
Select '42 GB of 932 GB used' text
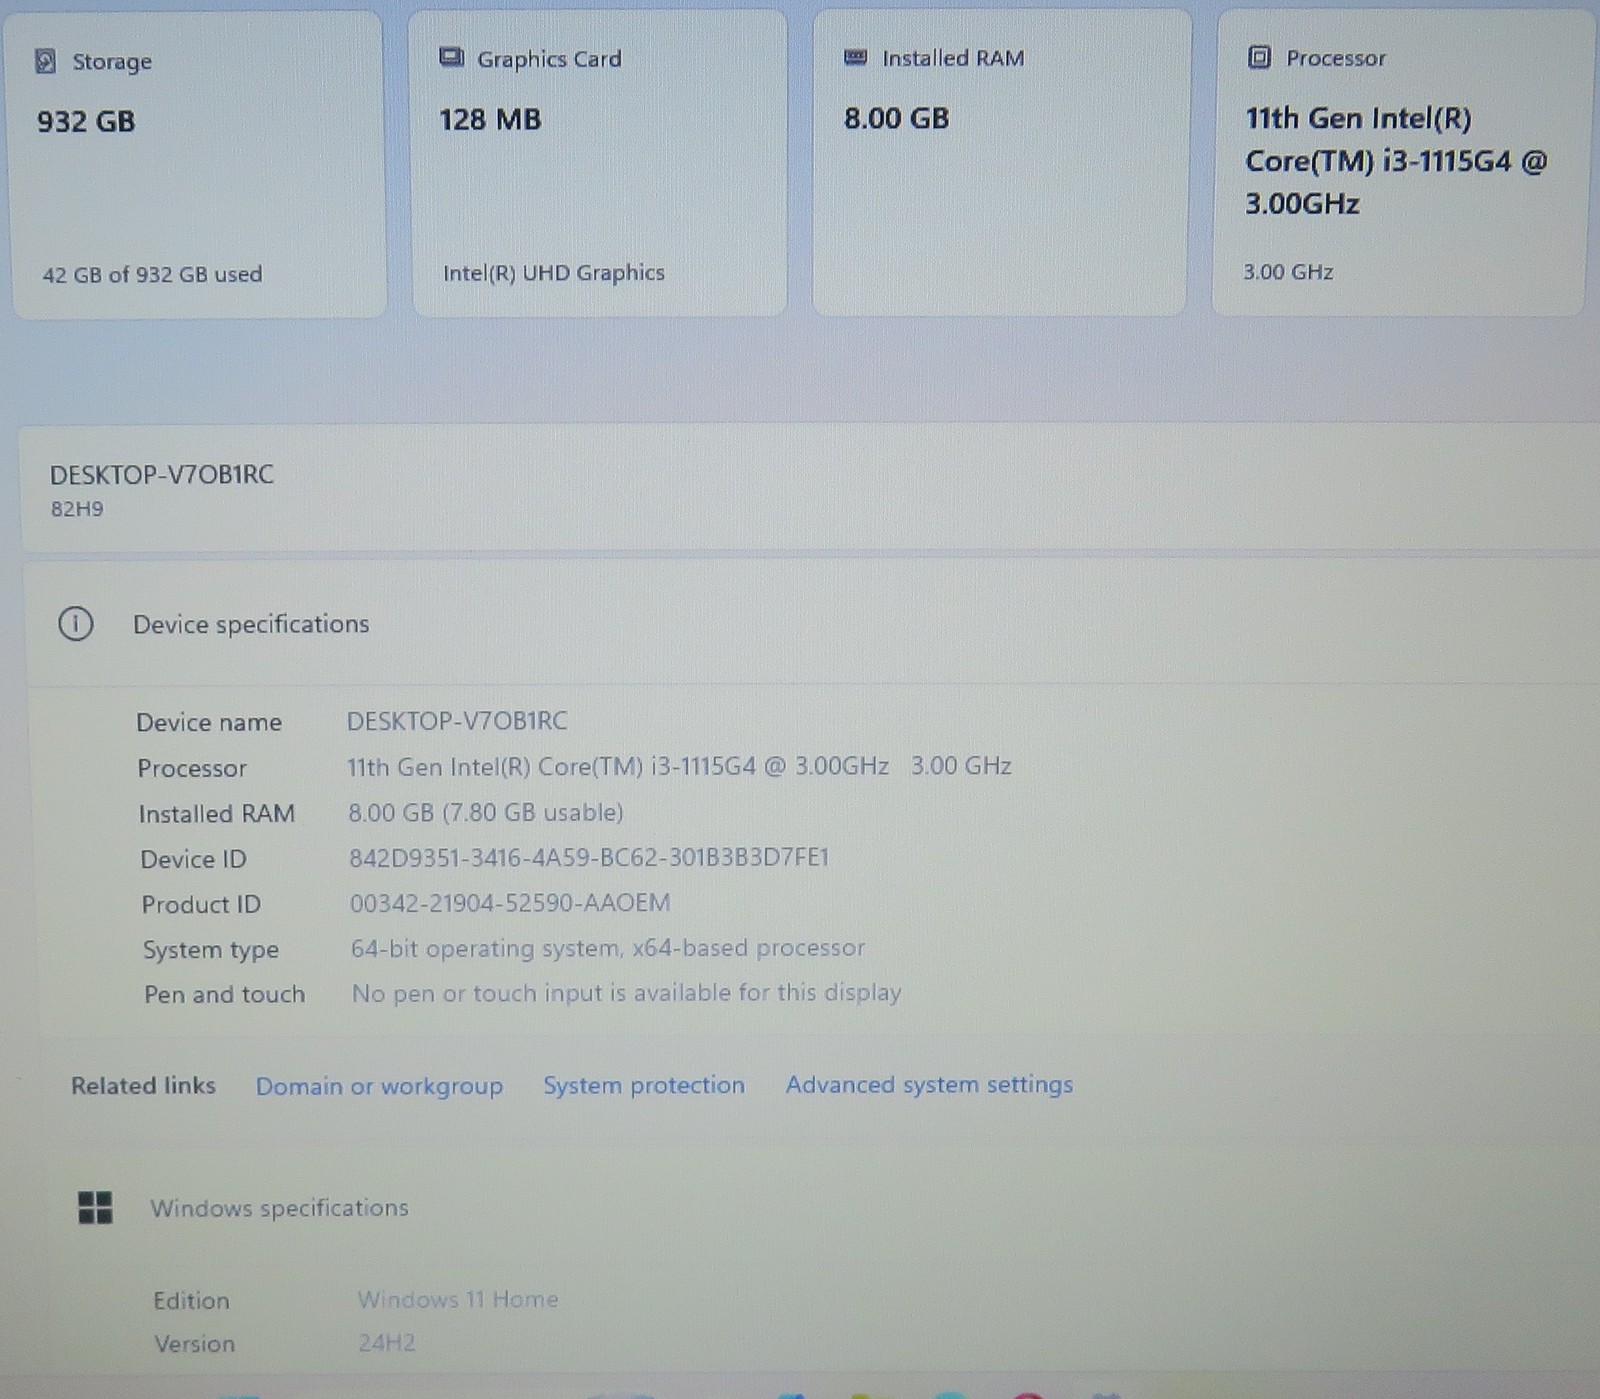pyautogui.click(x=152, y=274)
